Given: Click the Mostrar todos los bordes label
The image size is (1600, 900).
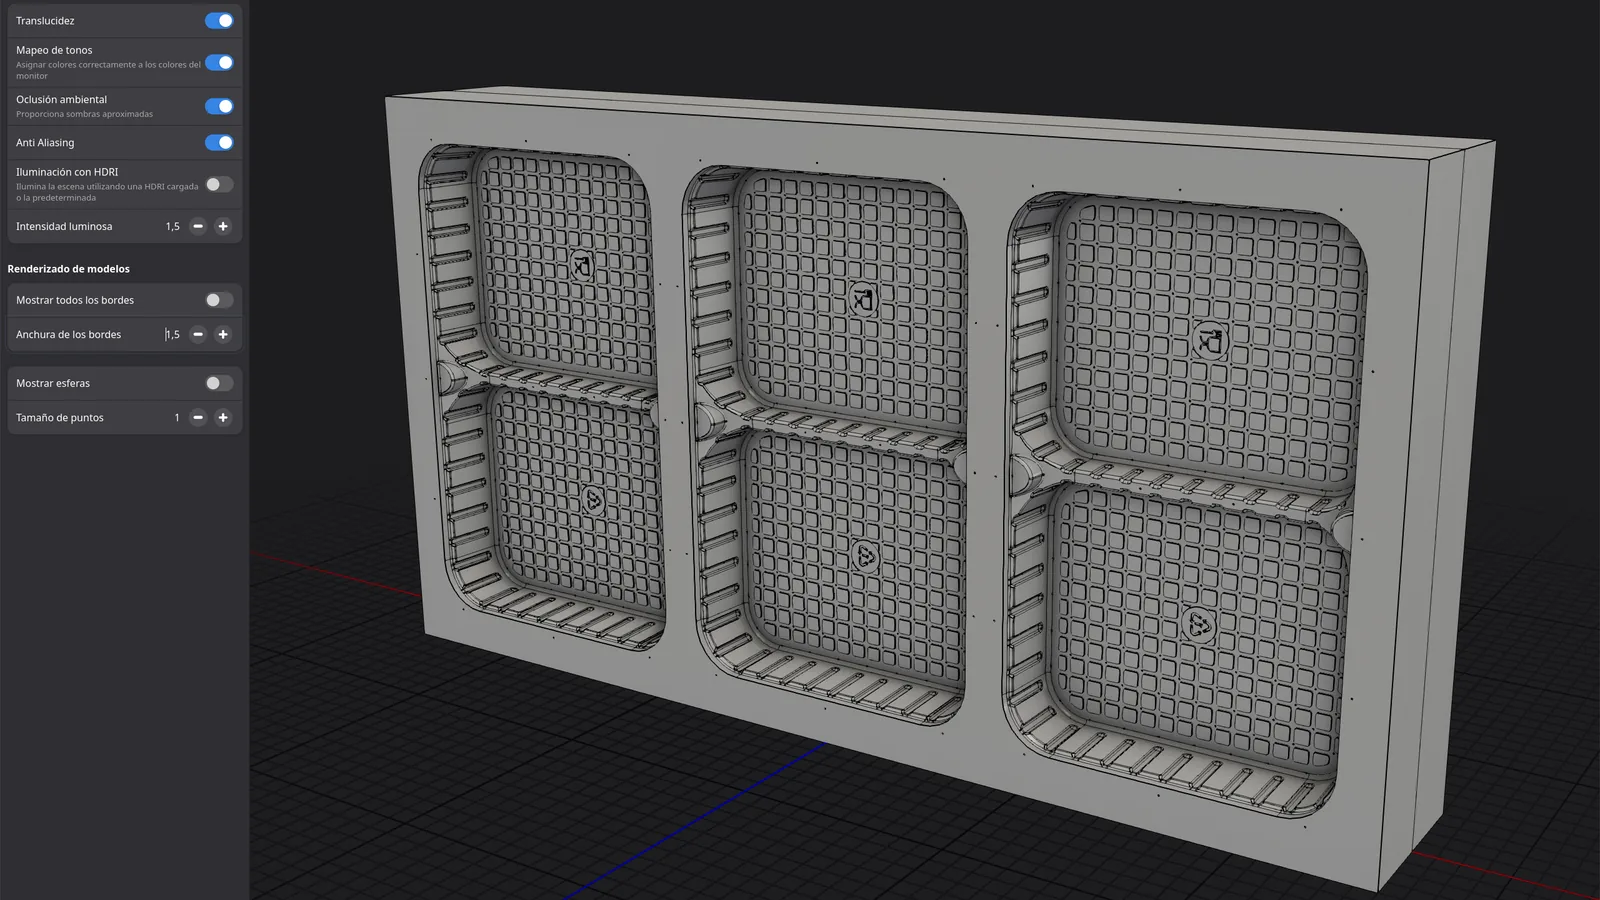Looking at the screenshot, I should (75, 300).
